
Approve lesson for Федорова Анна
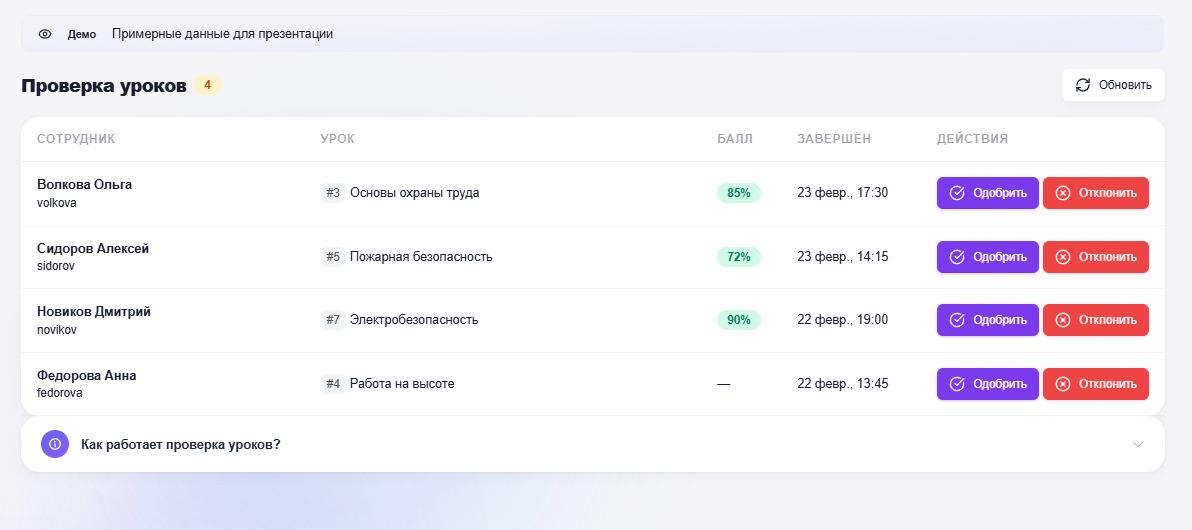click(x=988, y=384)
